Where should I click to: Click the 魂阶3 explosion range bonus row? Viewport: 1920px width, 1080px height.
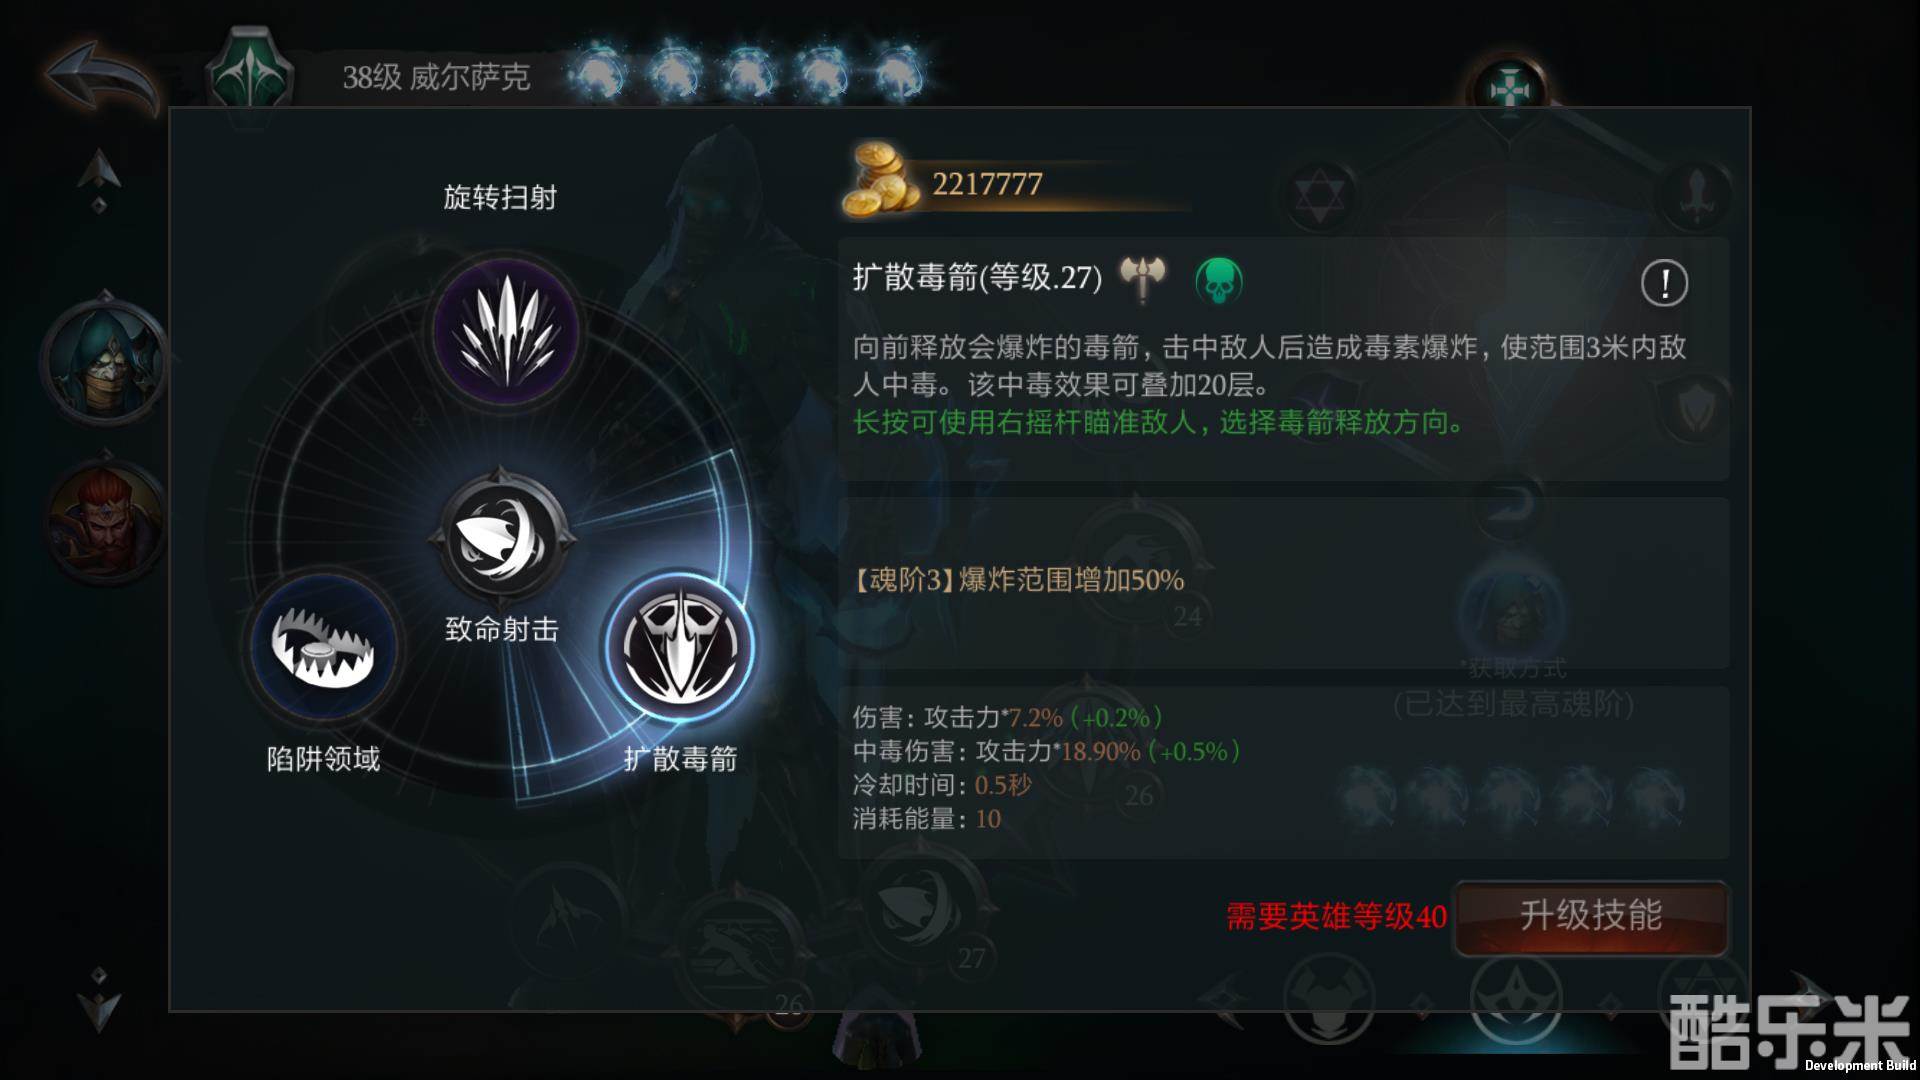pos(1284,582)
